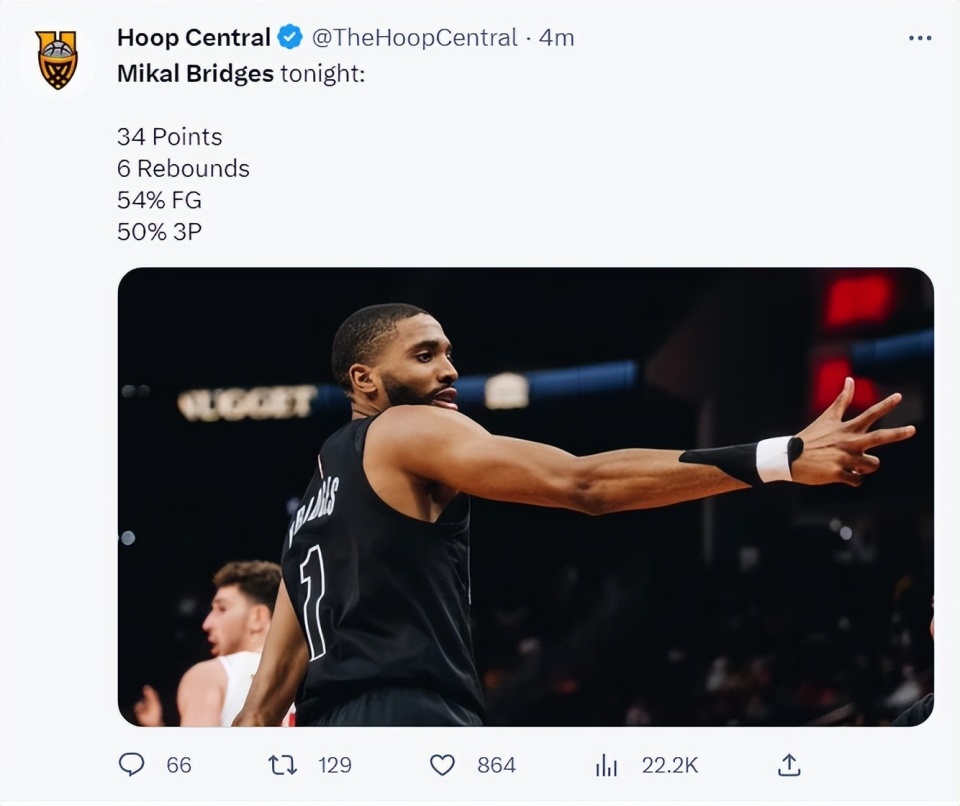Click the "Mikal Bridges tonight:" tweet text

241,74
